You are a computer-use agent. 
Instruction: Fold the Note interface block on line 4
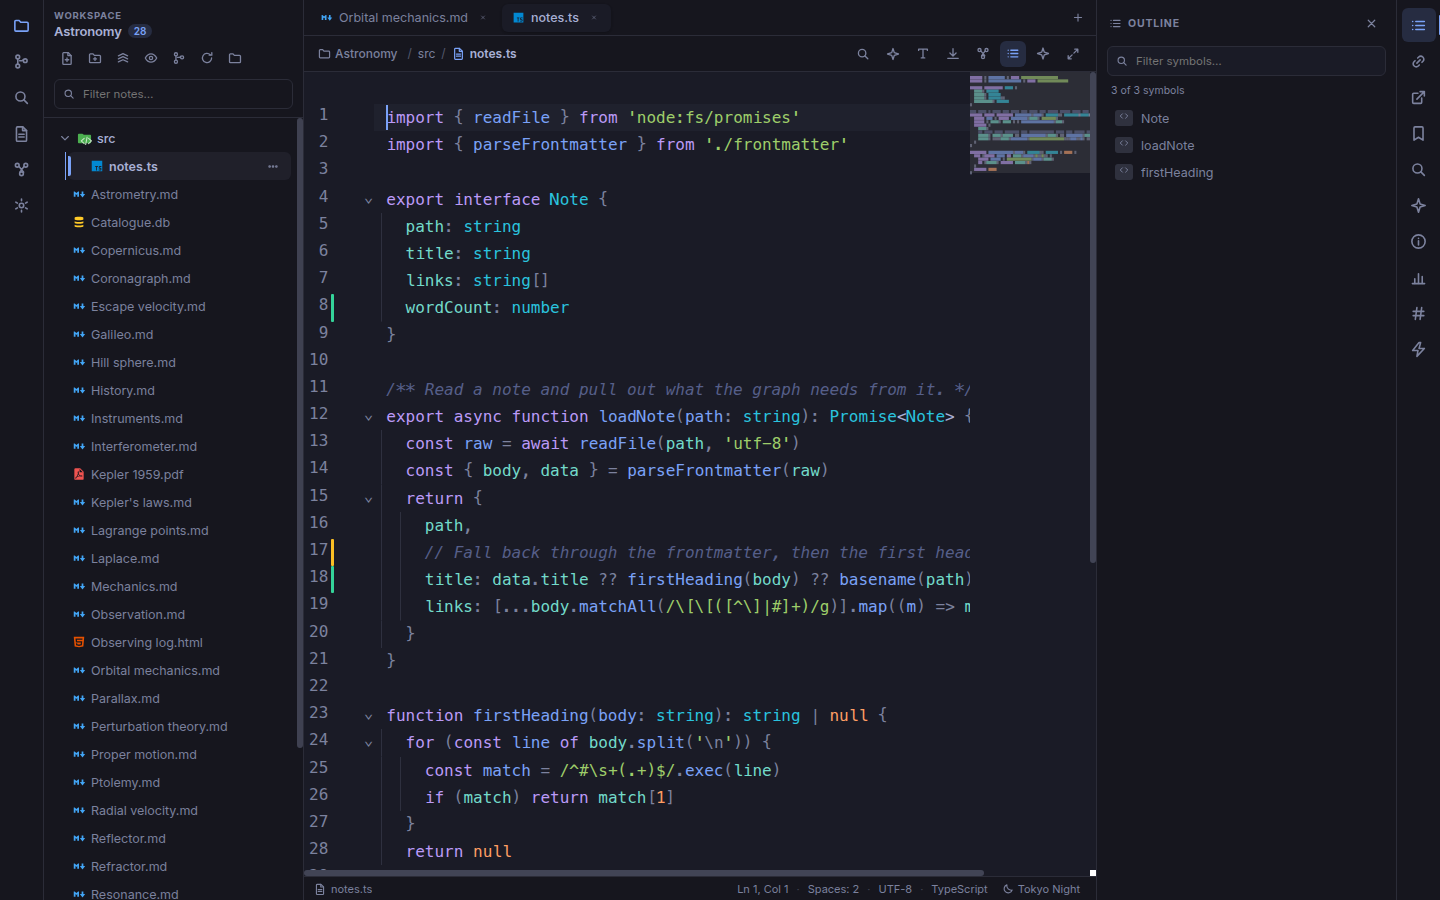(368, 200)
